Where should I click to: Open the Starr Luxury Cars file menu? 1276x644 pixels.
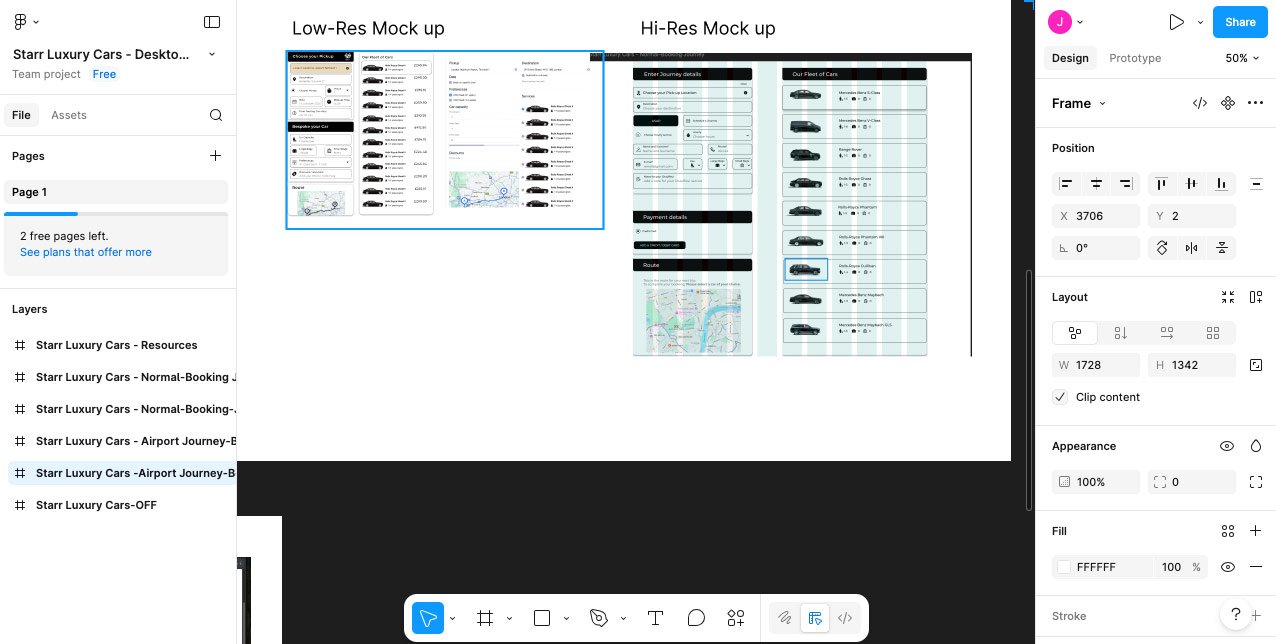point(211,54)
